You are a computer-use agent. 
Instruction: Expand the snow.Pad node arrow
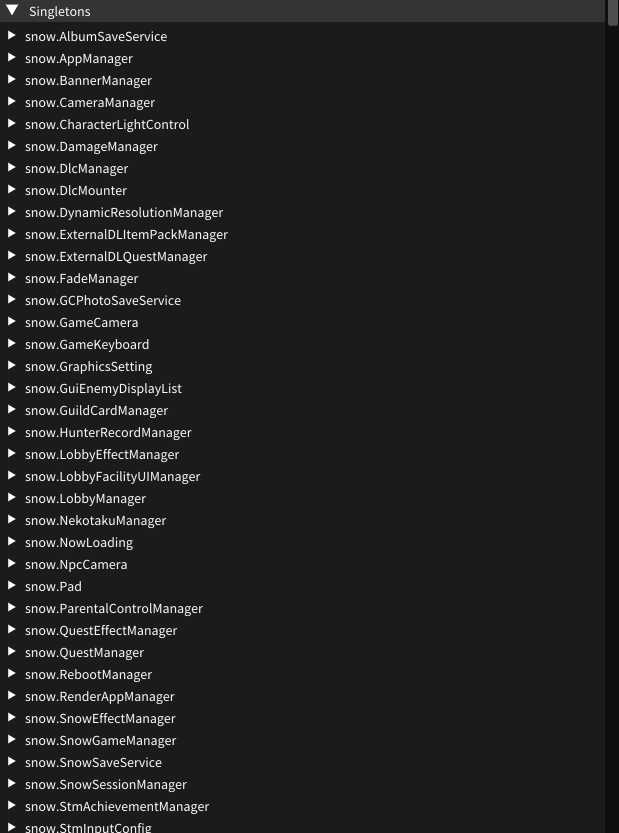point(11,586)
